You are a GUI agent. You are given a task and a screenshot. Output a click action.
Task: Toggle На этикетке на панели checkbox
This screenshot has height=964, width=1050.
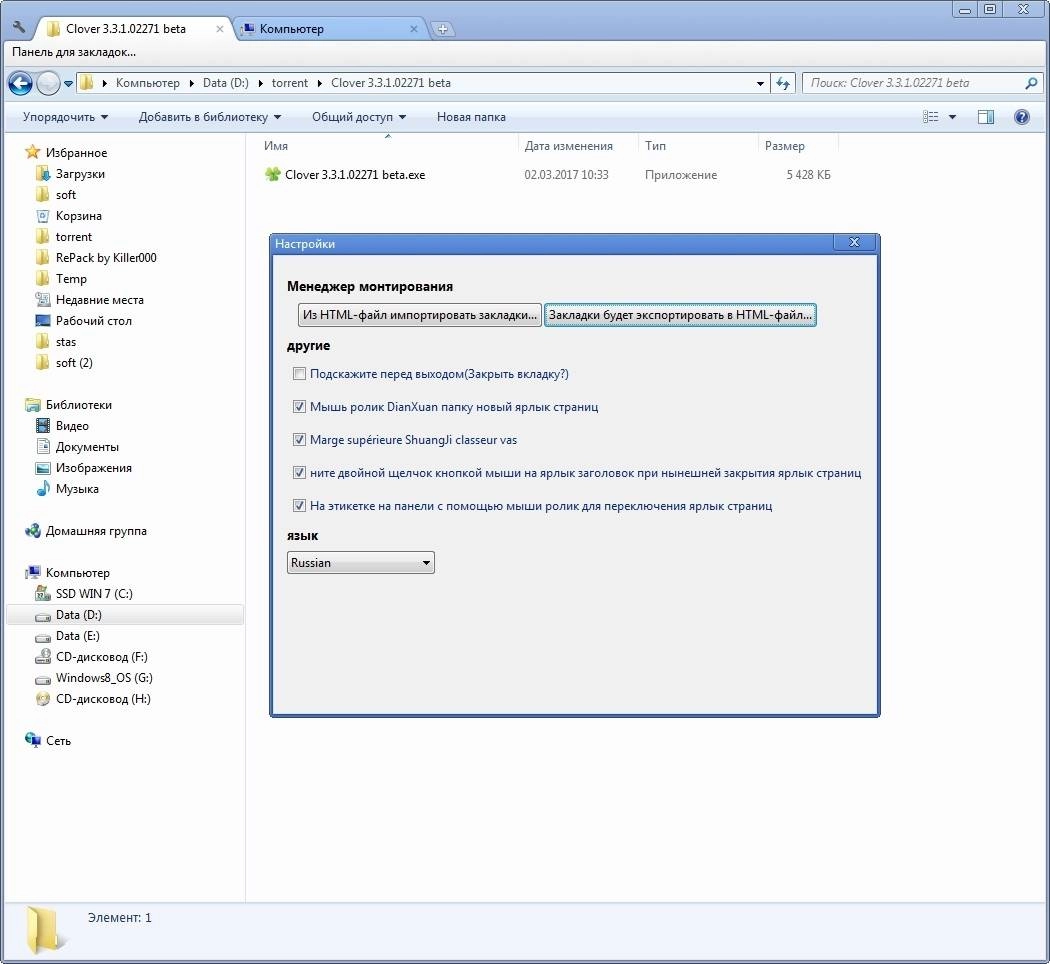point(299,505)
